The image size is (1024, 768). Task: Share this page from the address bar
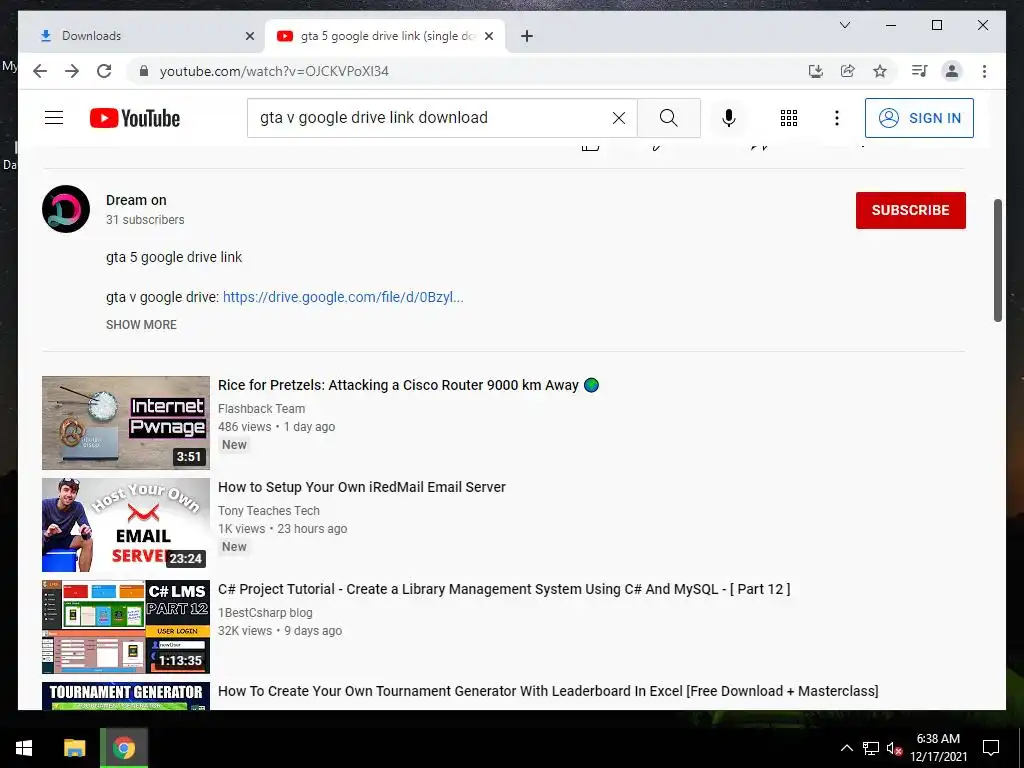[848, 71]
